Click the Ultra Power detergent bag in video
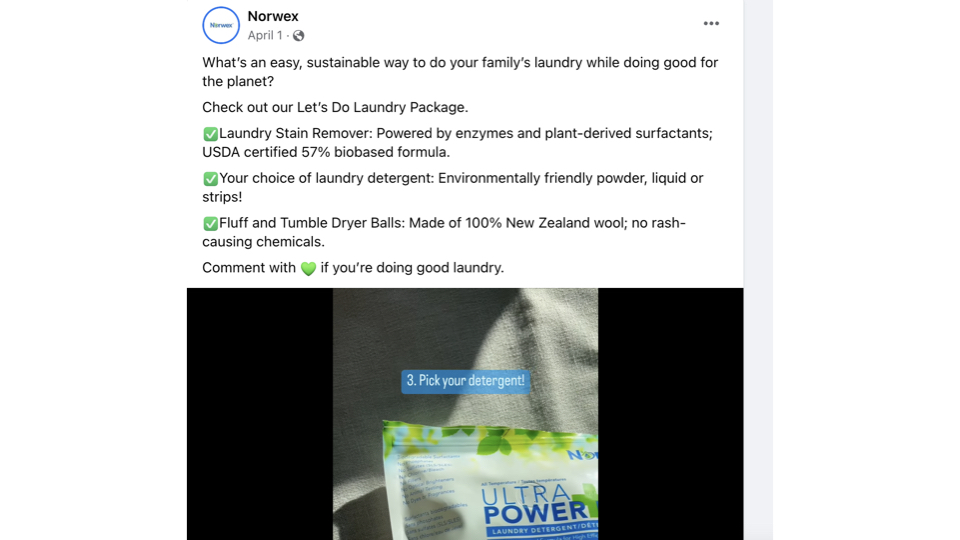This screenshot has height=540, width=960. (x=490, y=480)
